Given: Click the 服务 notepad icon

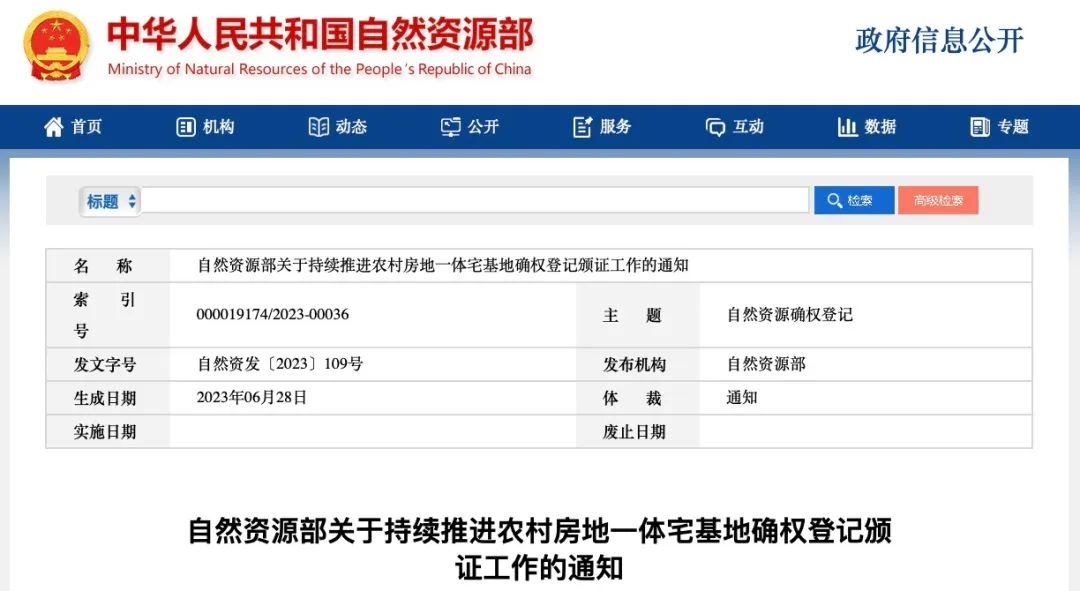Looking at the screenshot, I should tap(583, 127).
